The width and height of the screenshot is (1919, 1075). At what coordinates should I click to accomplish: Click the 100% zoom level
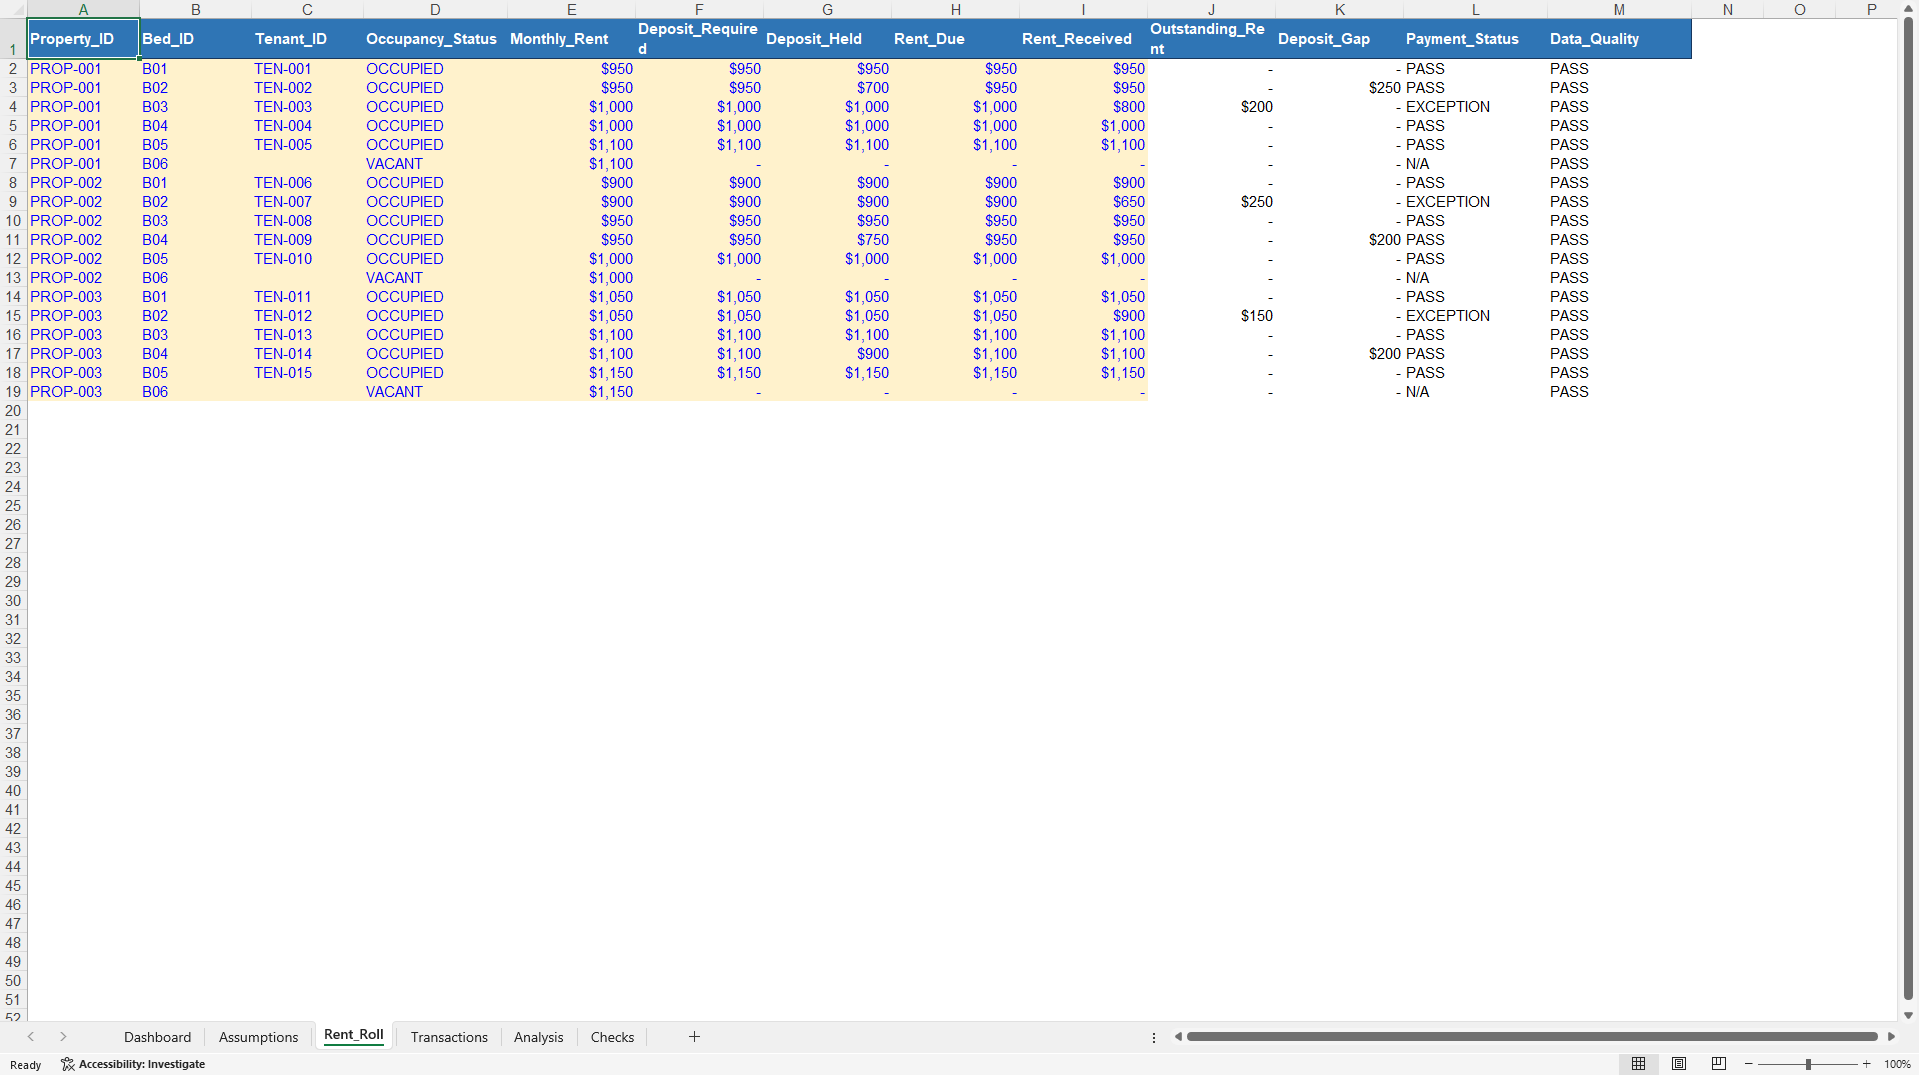[x=1897, y=1064]
